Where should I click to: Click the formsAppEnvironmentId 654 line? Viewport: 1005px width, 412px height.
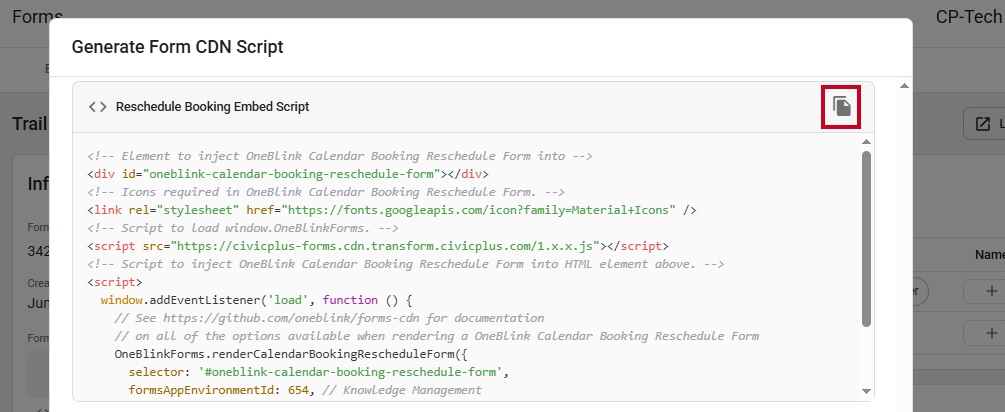[x=304, y=389]
